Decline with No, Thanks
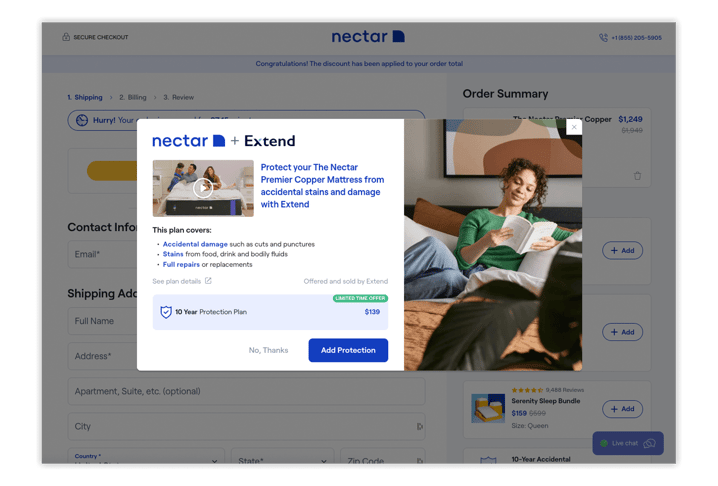The image size is (718, 486). (268, 350)
